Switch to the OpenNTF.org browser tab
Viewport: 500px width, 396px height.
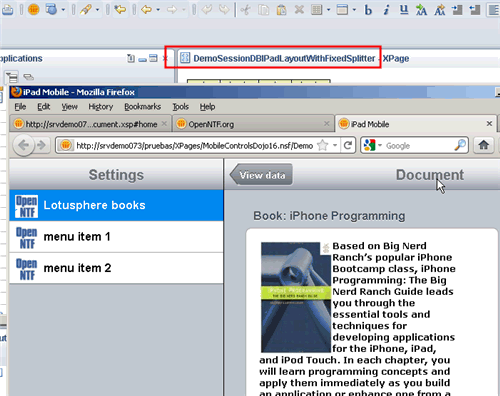coord(253,124)
